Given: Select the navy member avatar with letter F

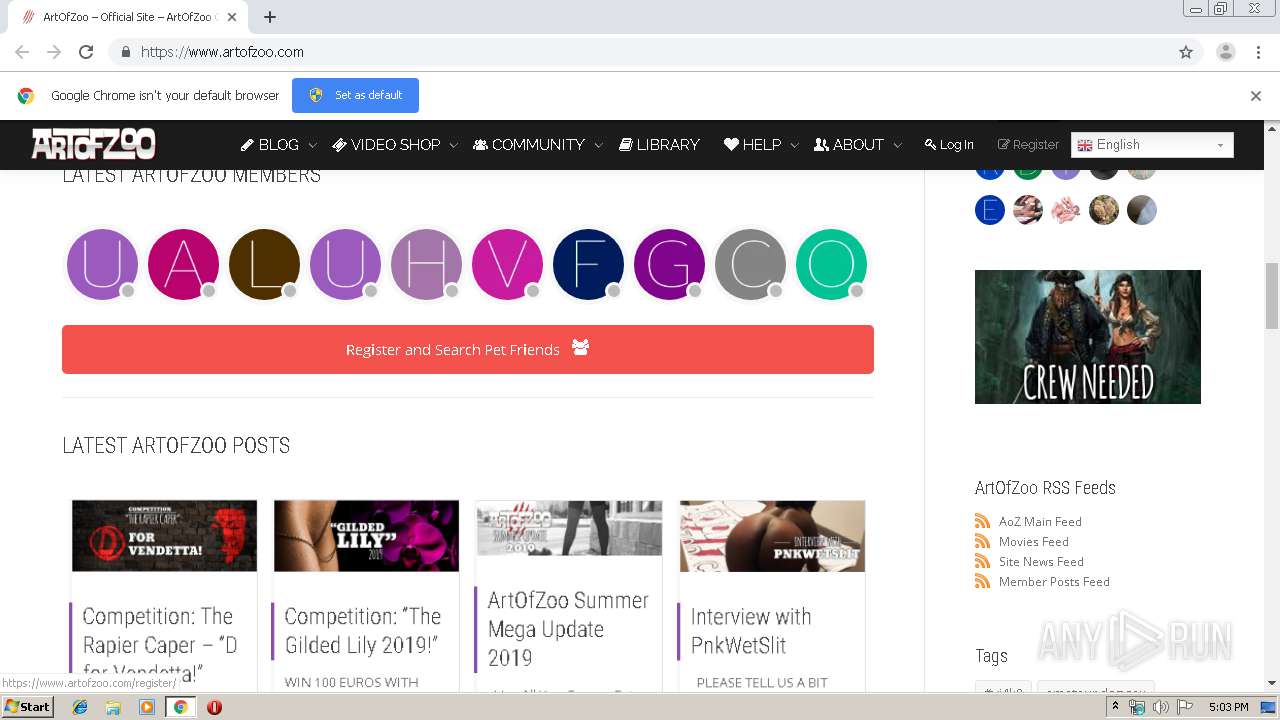Looking at the screenshot, I should click(x=588, y=264).
